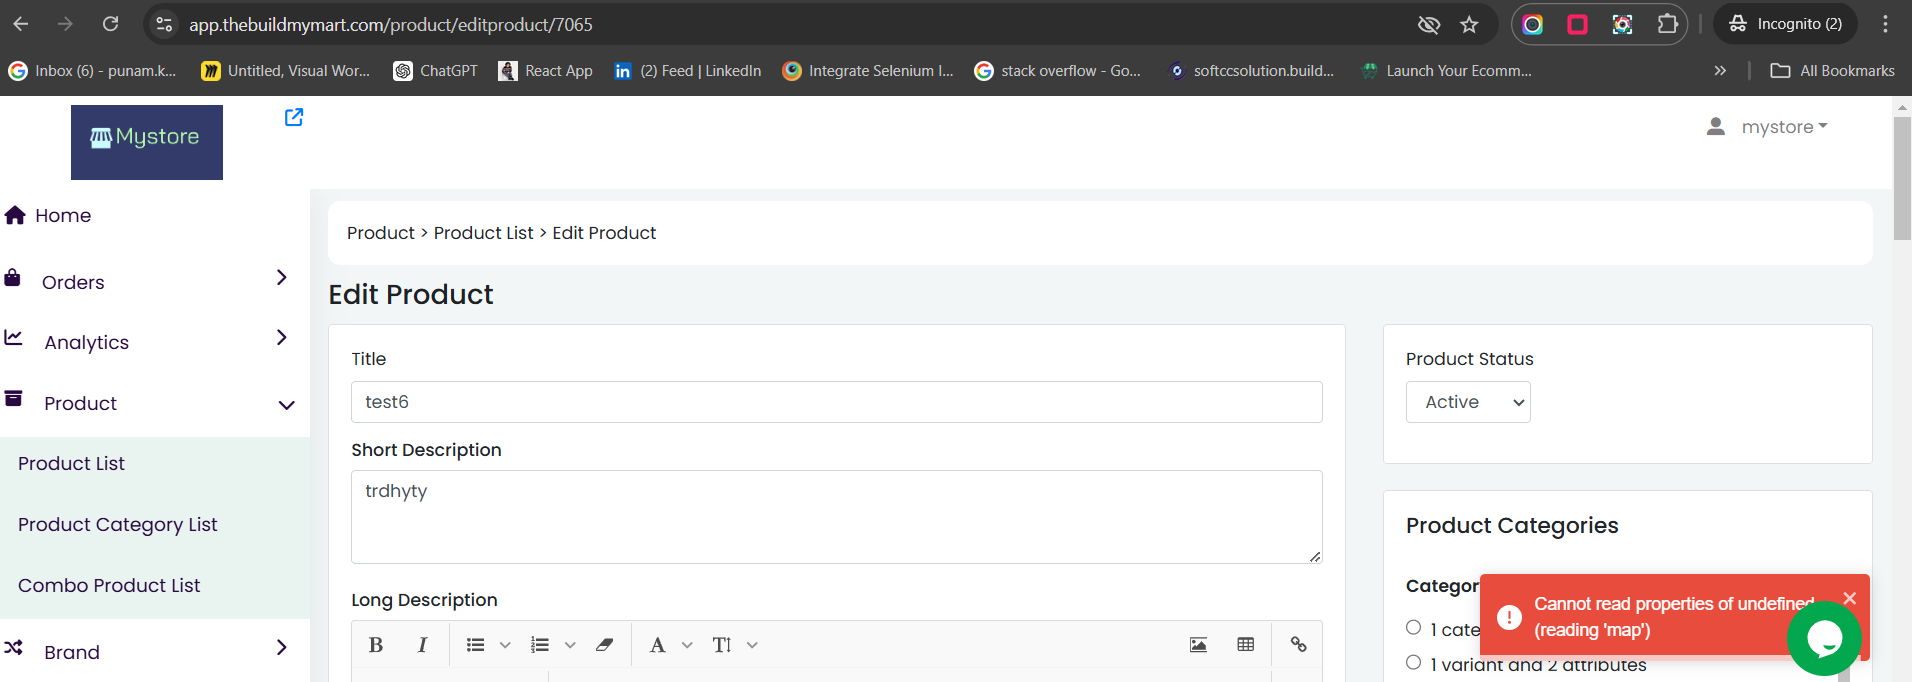Open Brand sidebar section
1912x682 pixels.
(x=72, y=652)
